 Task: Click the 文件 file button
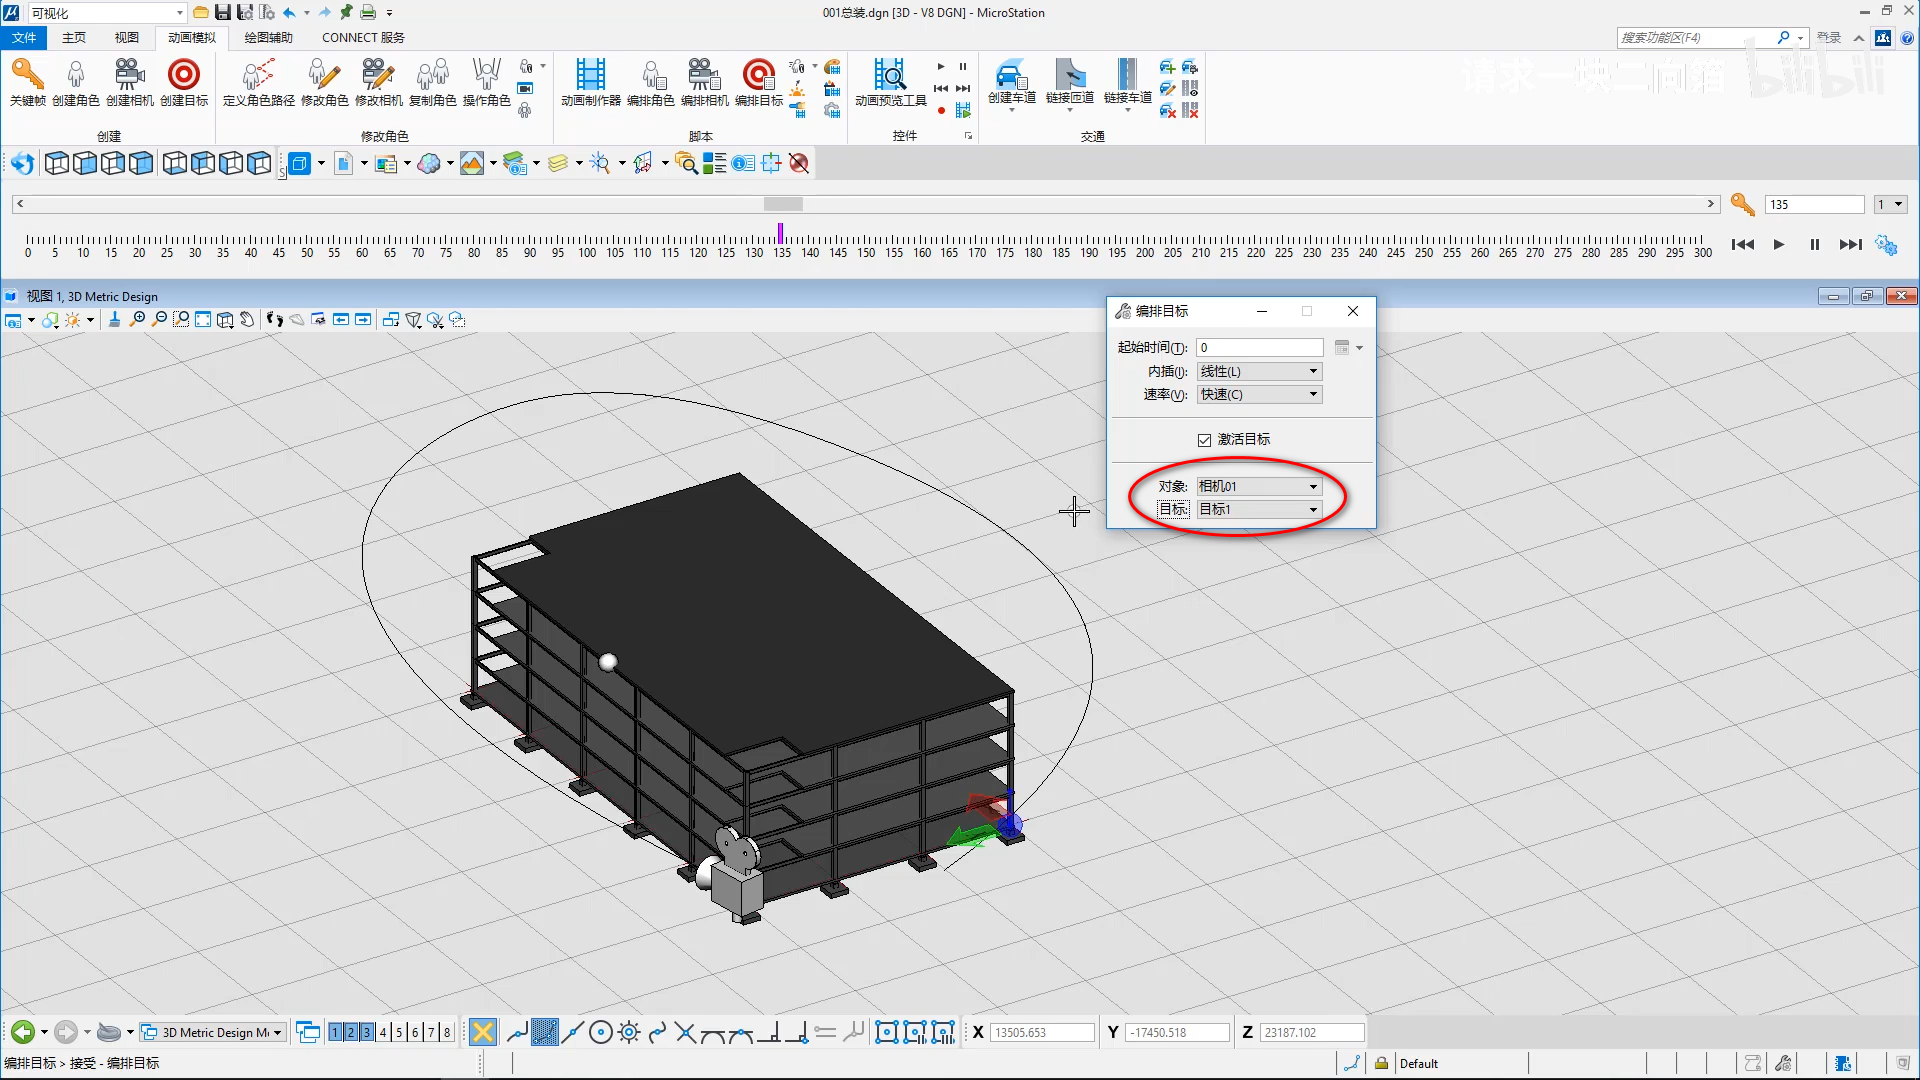tap(23, 38)
